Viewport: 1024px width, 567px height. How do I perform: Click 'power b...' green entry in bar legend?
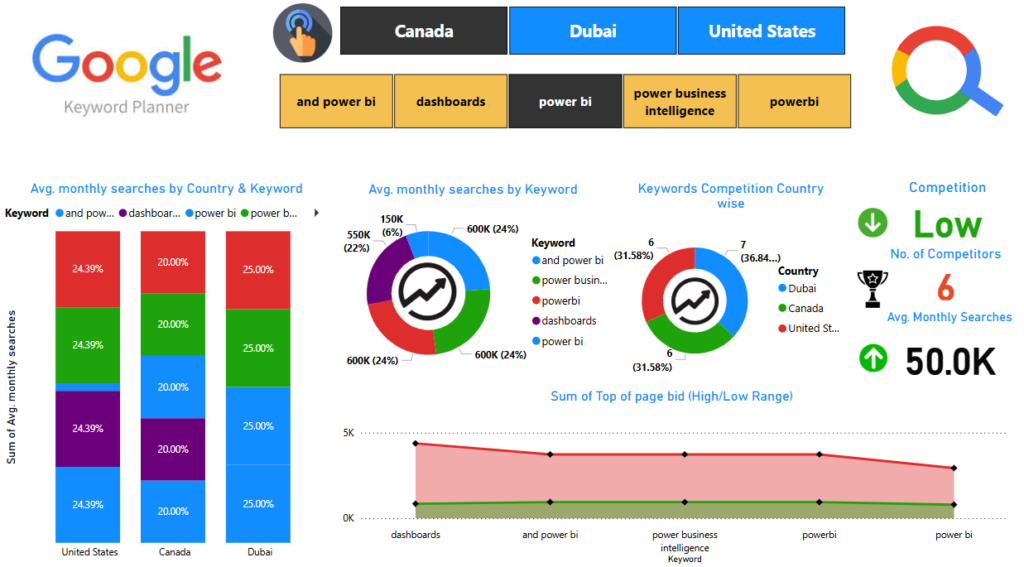(269, 213)
